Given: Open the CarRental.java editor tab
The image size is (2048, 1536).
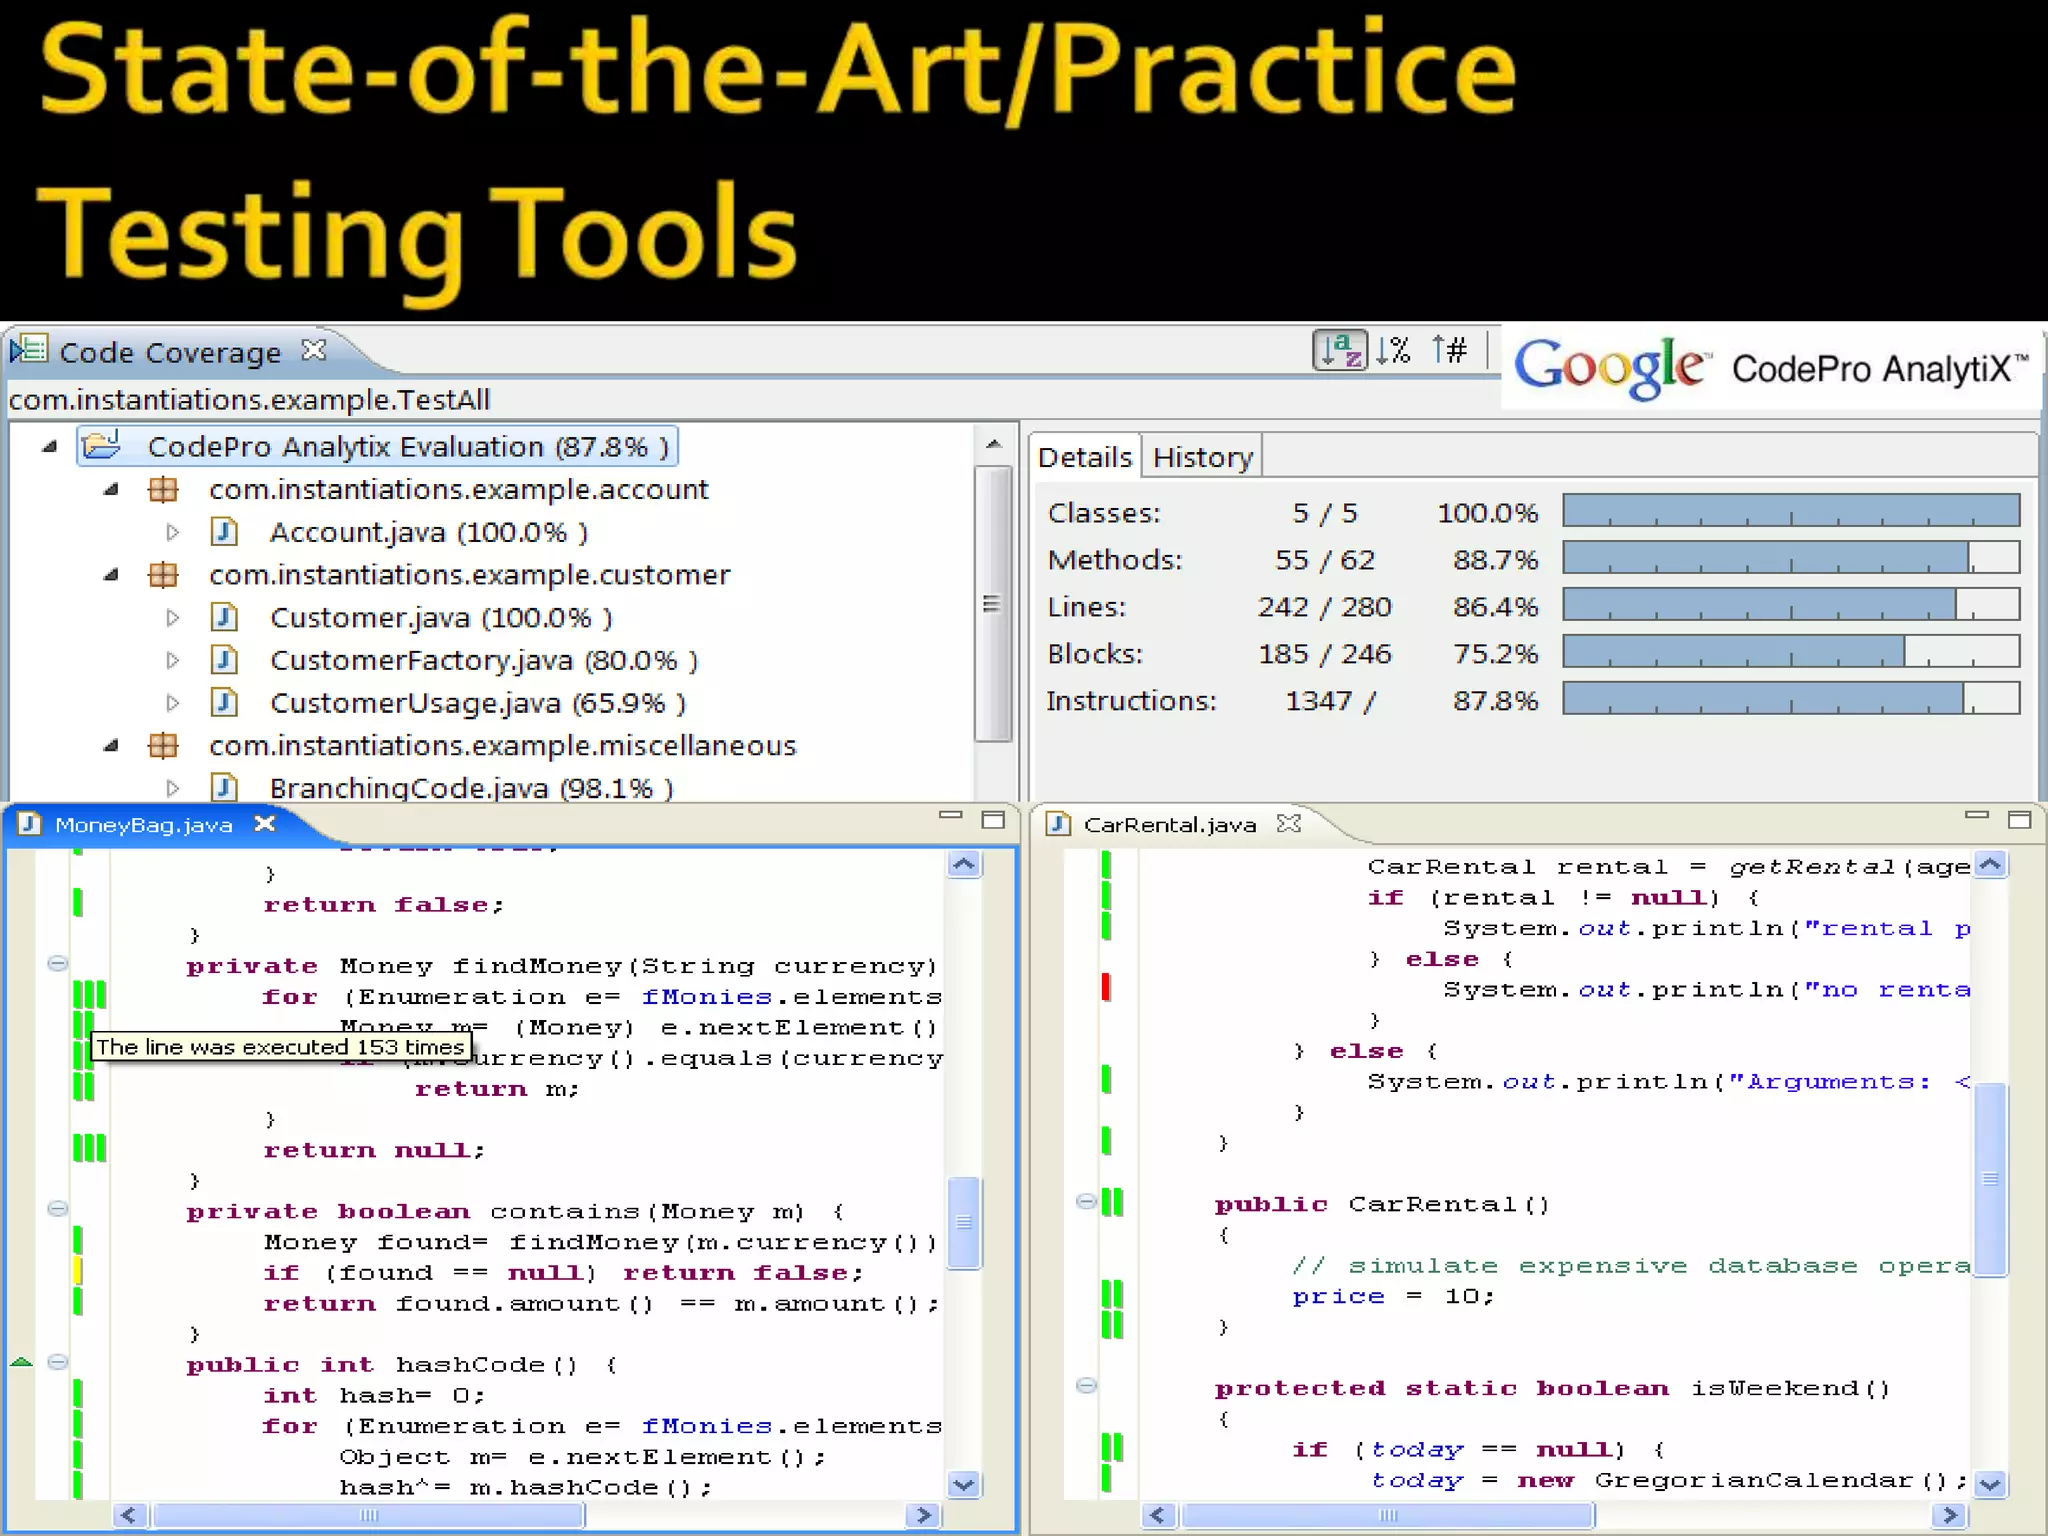Looking at the screenshot, I should pos(1169,825).
